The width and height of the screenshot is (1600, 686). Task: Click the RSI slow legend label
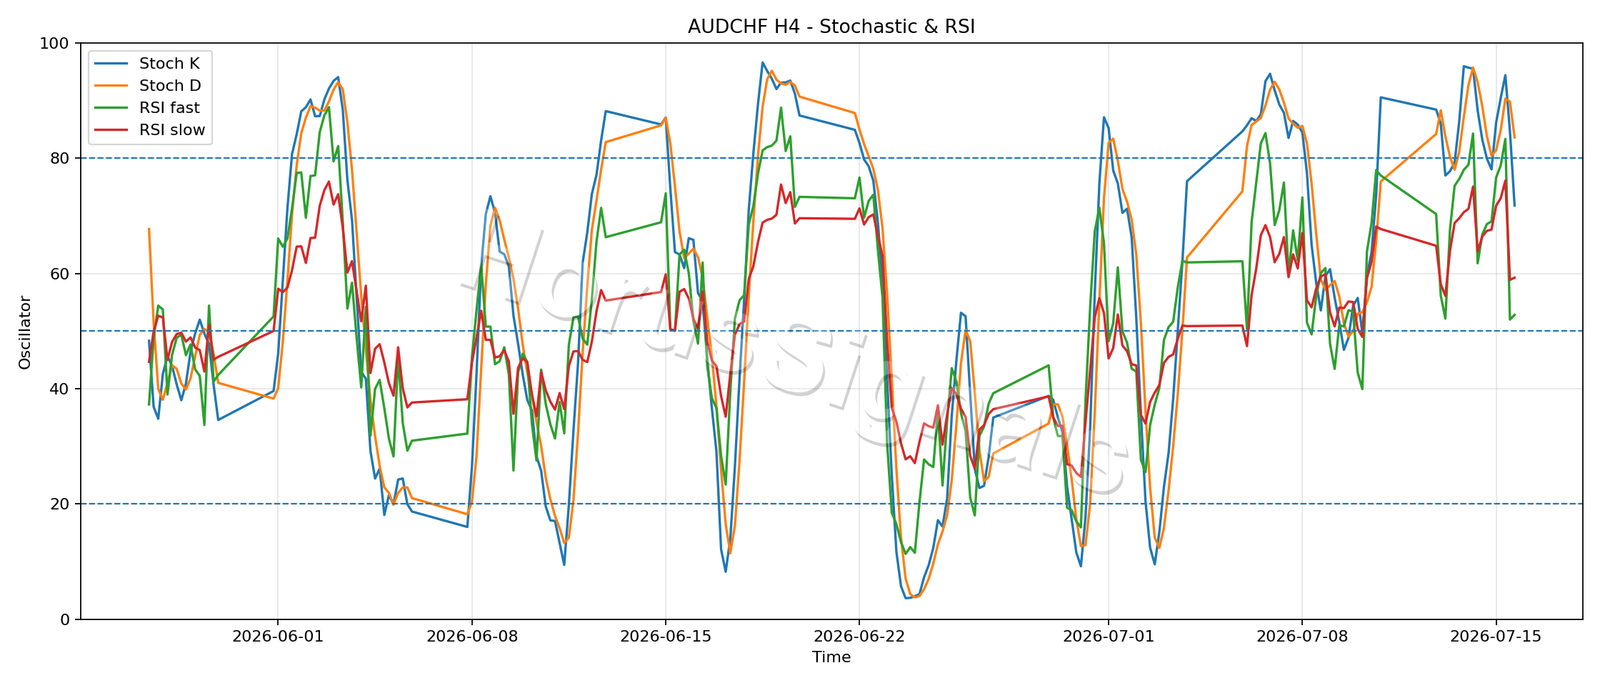pos(172,130)
